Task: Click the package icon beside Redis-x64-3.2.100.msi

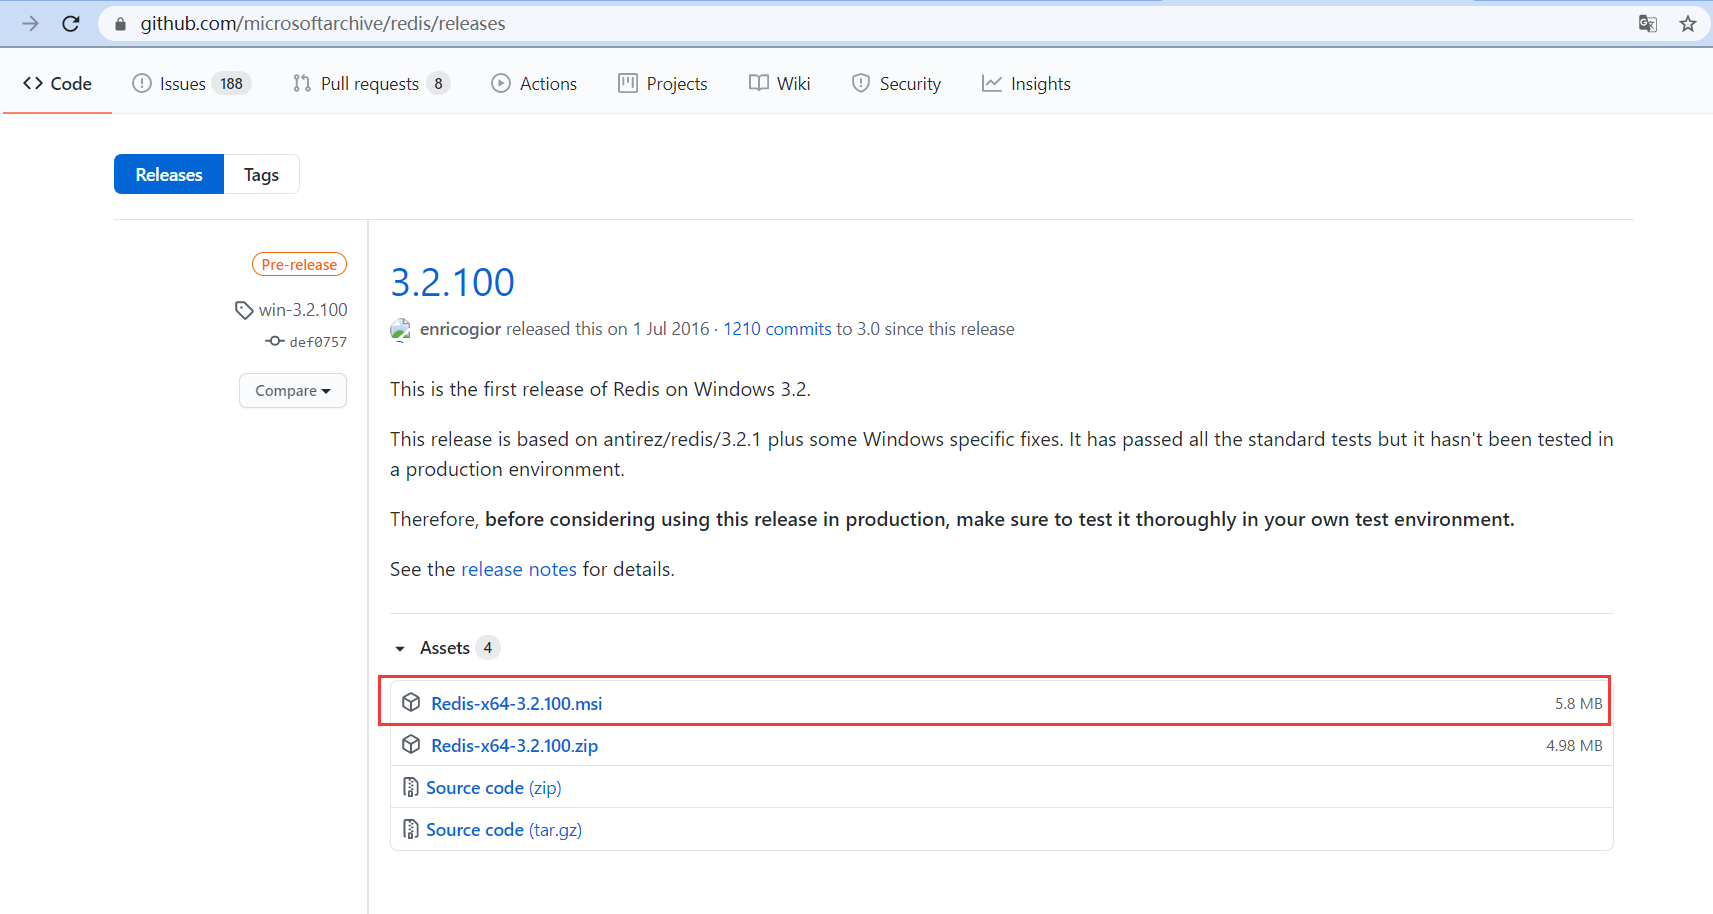Action: pos(411,703)
